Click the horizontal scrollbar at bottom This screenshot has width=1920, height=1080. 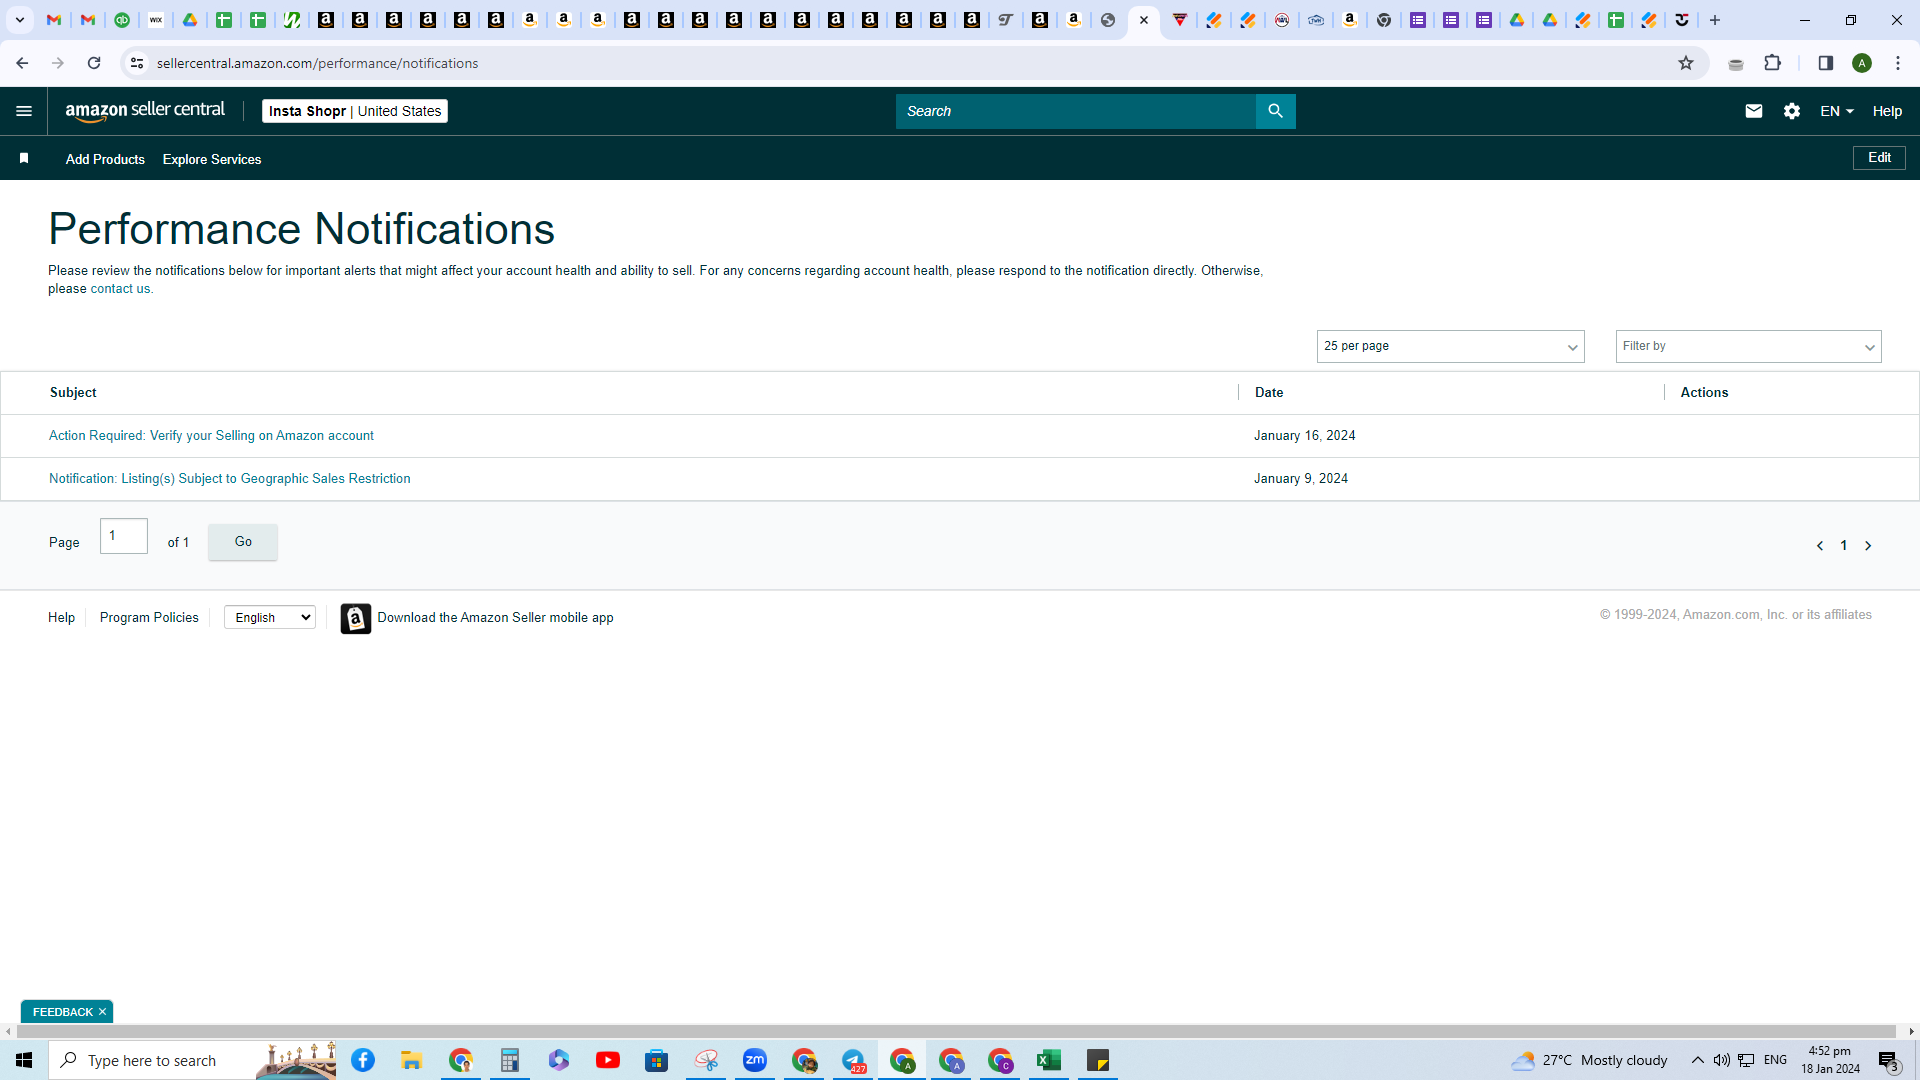[955, 1031]
